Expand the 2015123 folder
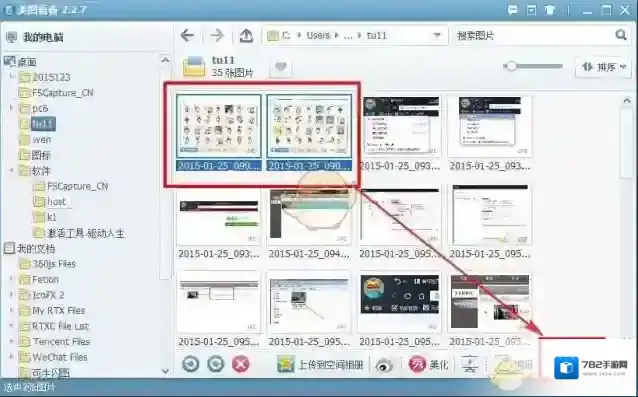 click(x=12, y=76)
